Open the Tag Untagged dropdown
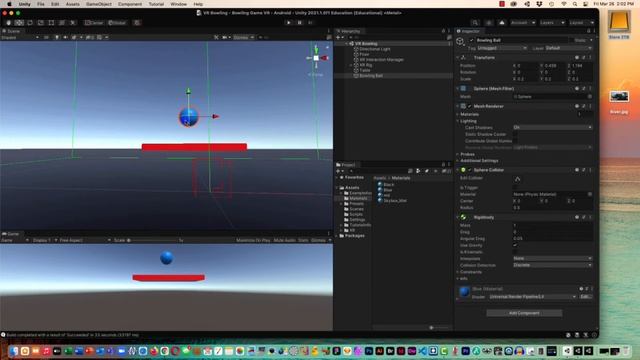Viewport: 640px width, 360px height. (x=502, y=48)
